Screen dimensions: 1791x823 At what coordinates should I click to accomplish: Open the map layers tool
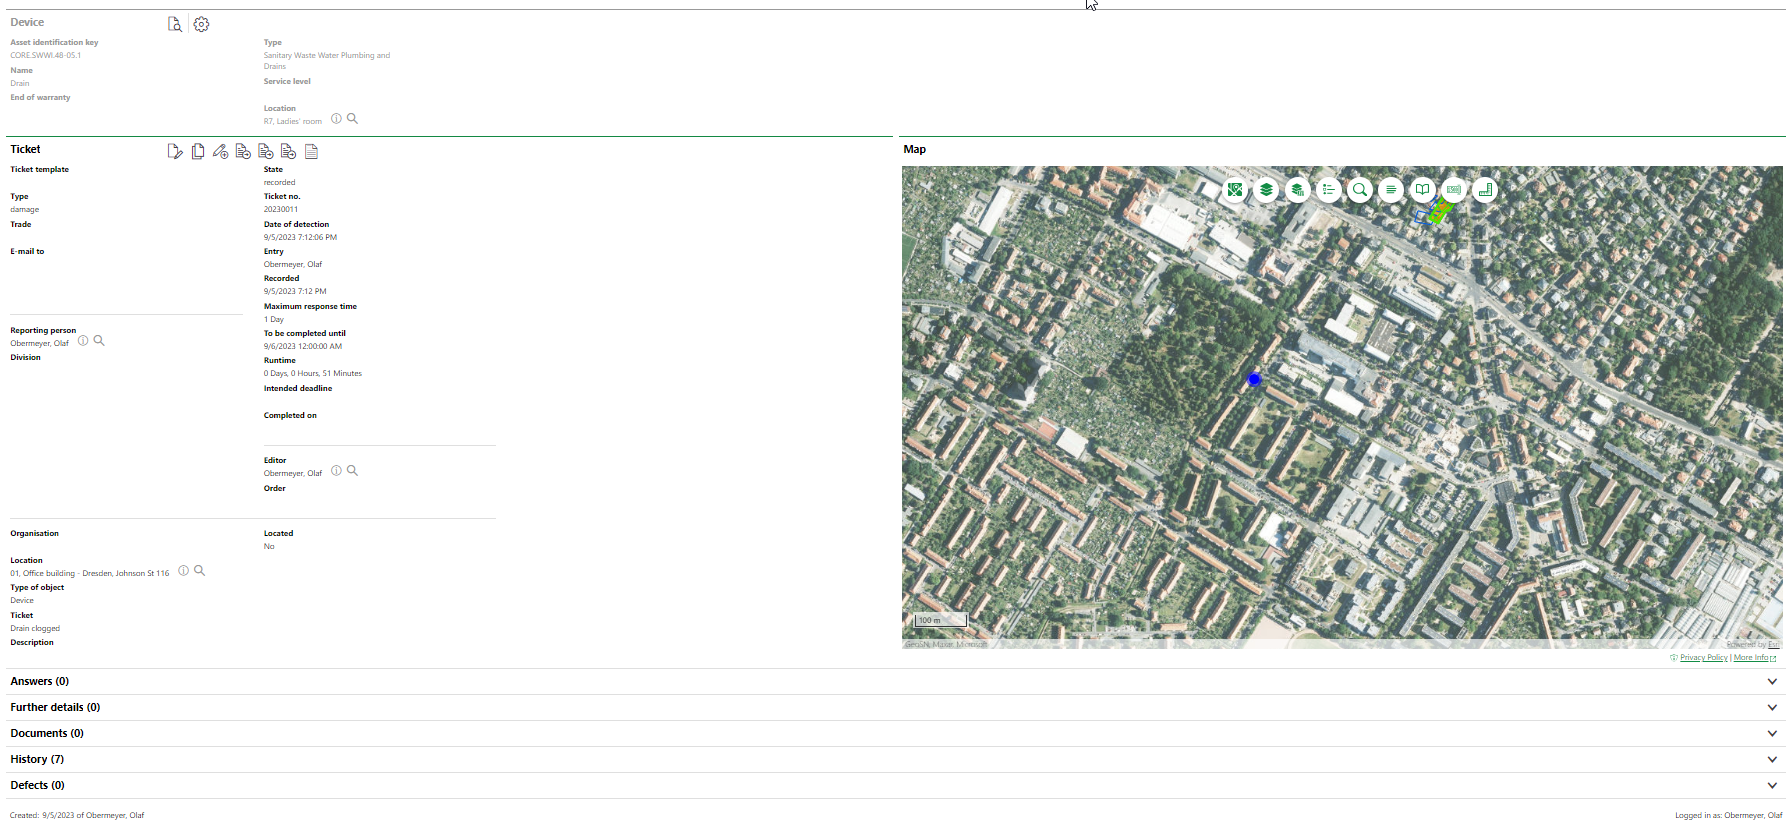pos(1266,190)
